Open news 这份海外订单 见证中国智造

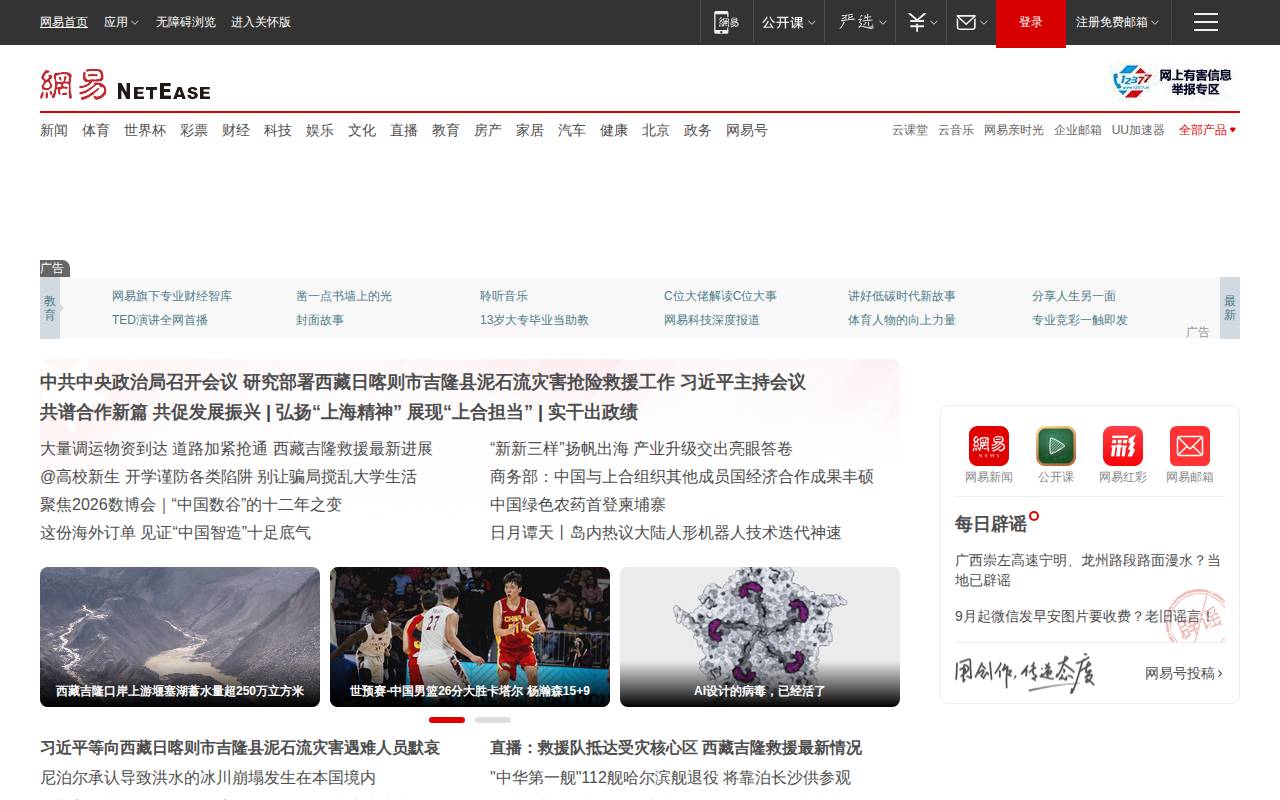click(x=175, y=533)
